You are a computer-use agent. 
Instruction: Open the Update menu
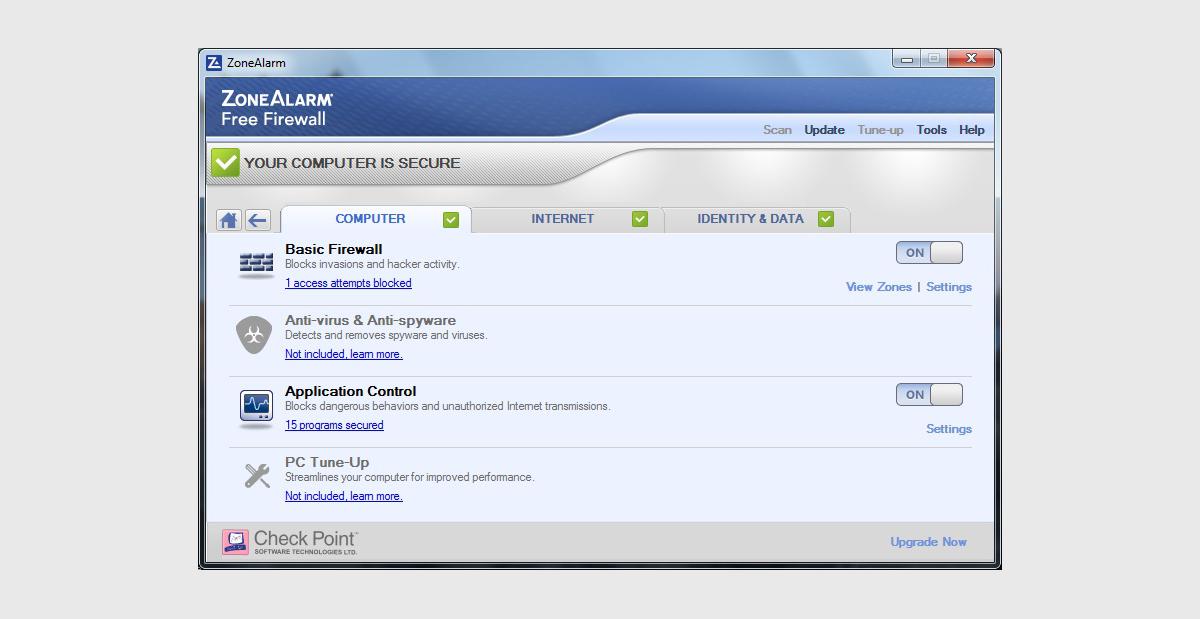pyautogui.click(x=824, y=130)
